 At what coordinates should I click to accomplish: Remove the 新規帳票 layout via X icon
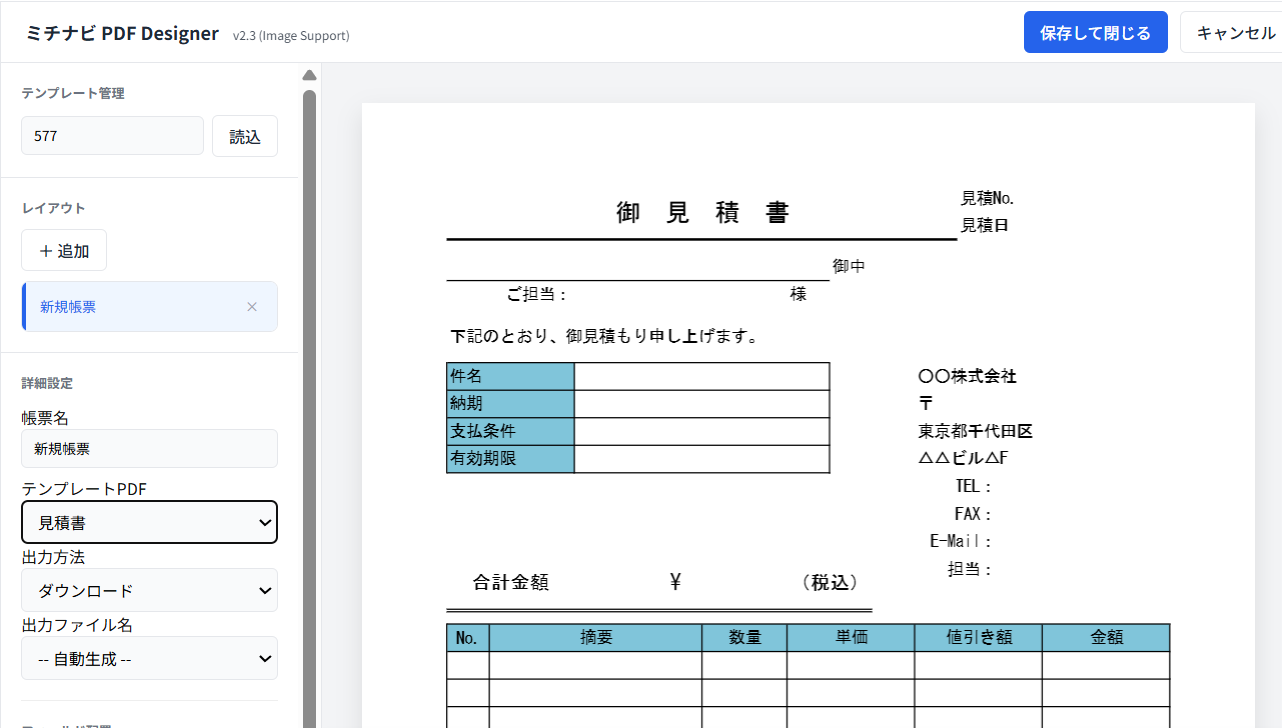tap(252, 307)
